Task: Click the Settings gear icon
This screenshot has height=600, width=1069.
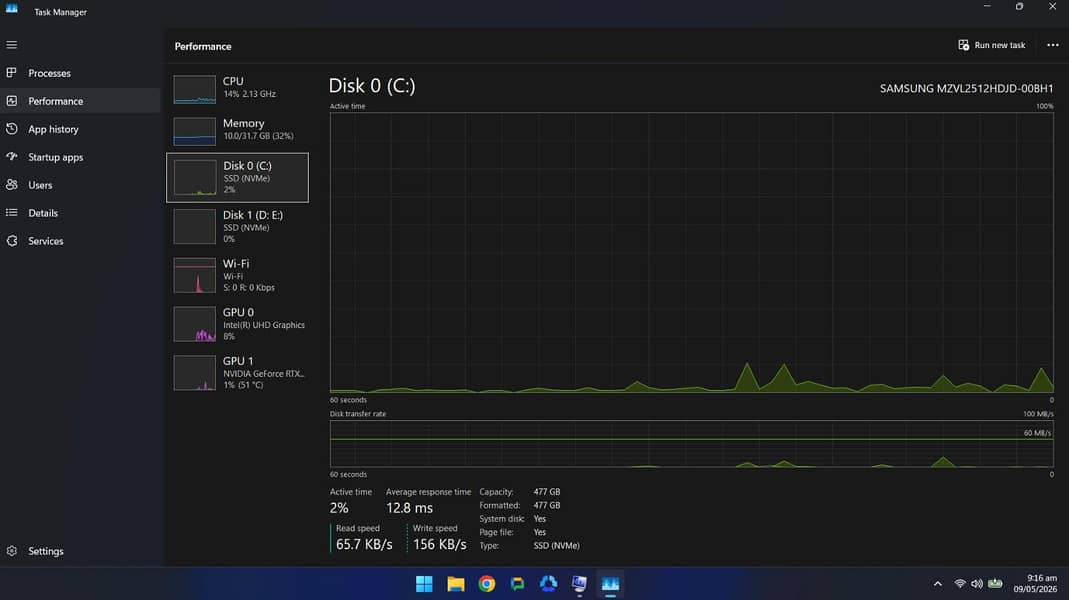Action: 12,550
